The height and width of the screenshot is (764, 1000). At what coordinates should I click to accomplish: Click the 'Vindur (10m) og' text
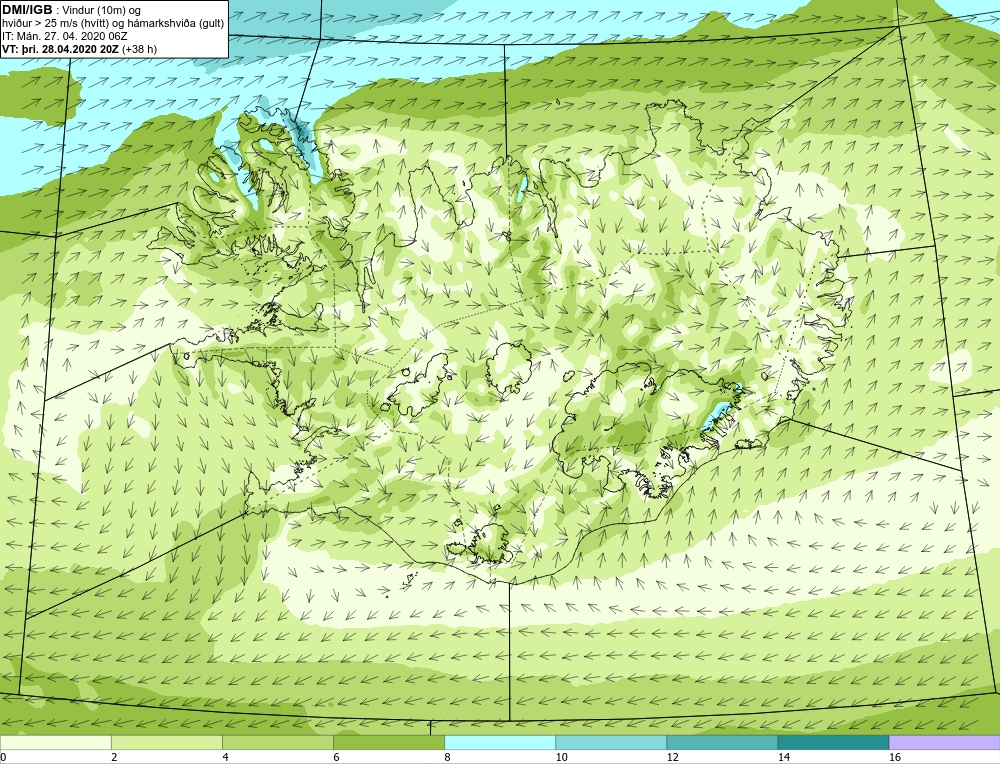[x=101, y=11]
